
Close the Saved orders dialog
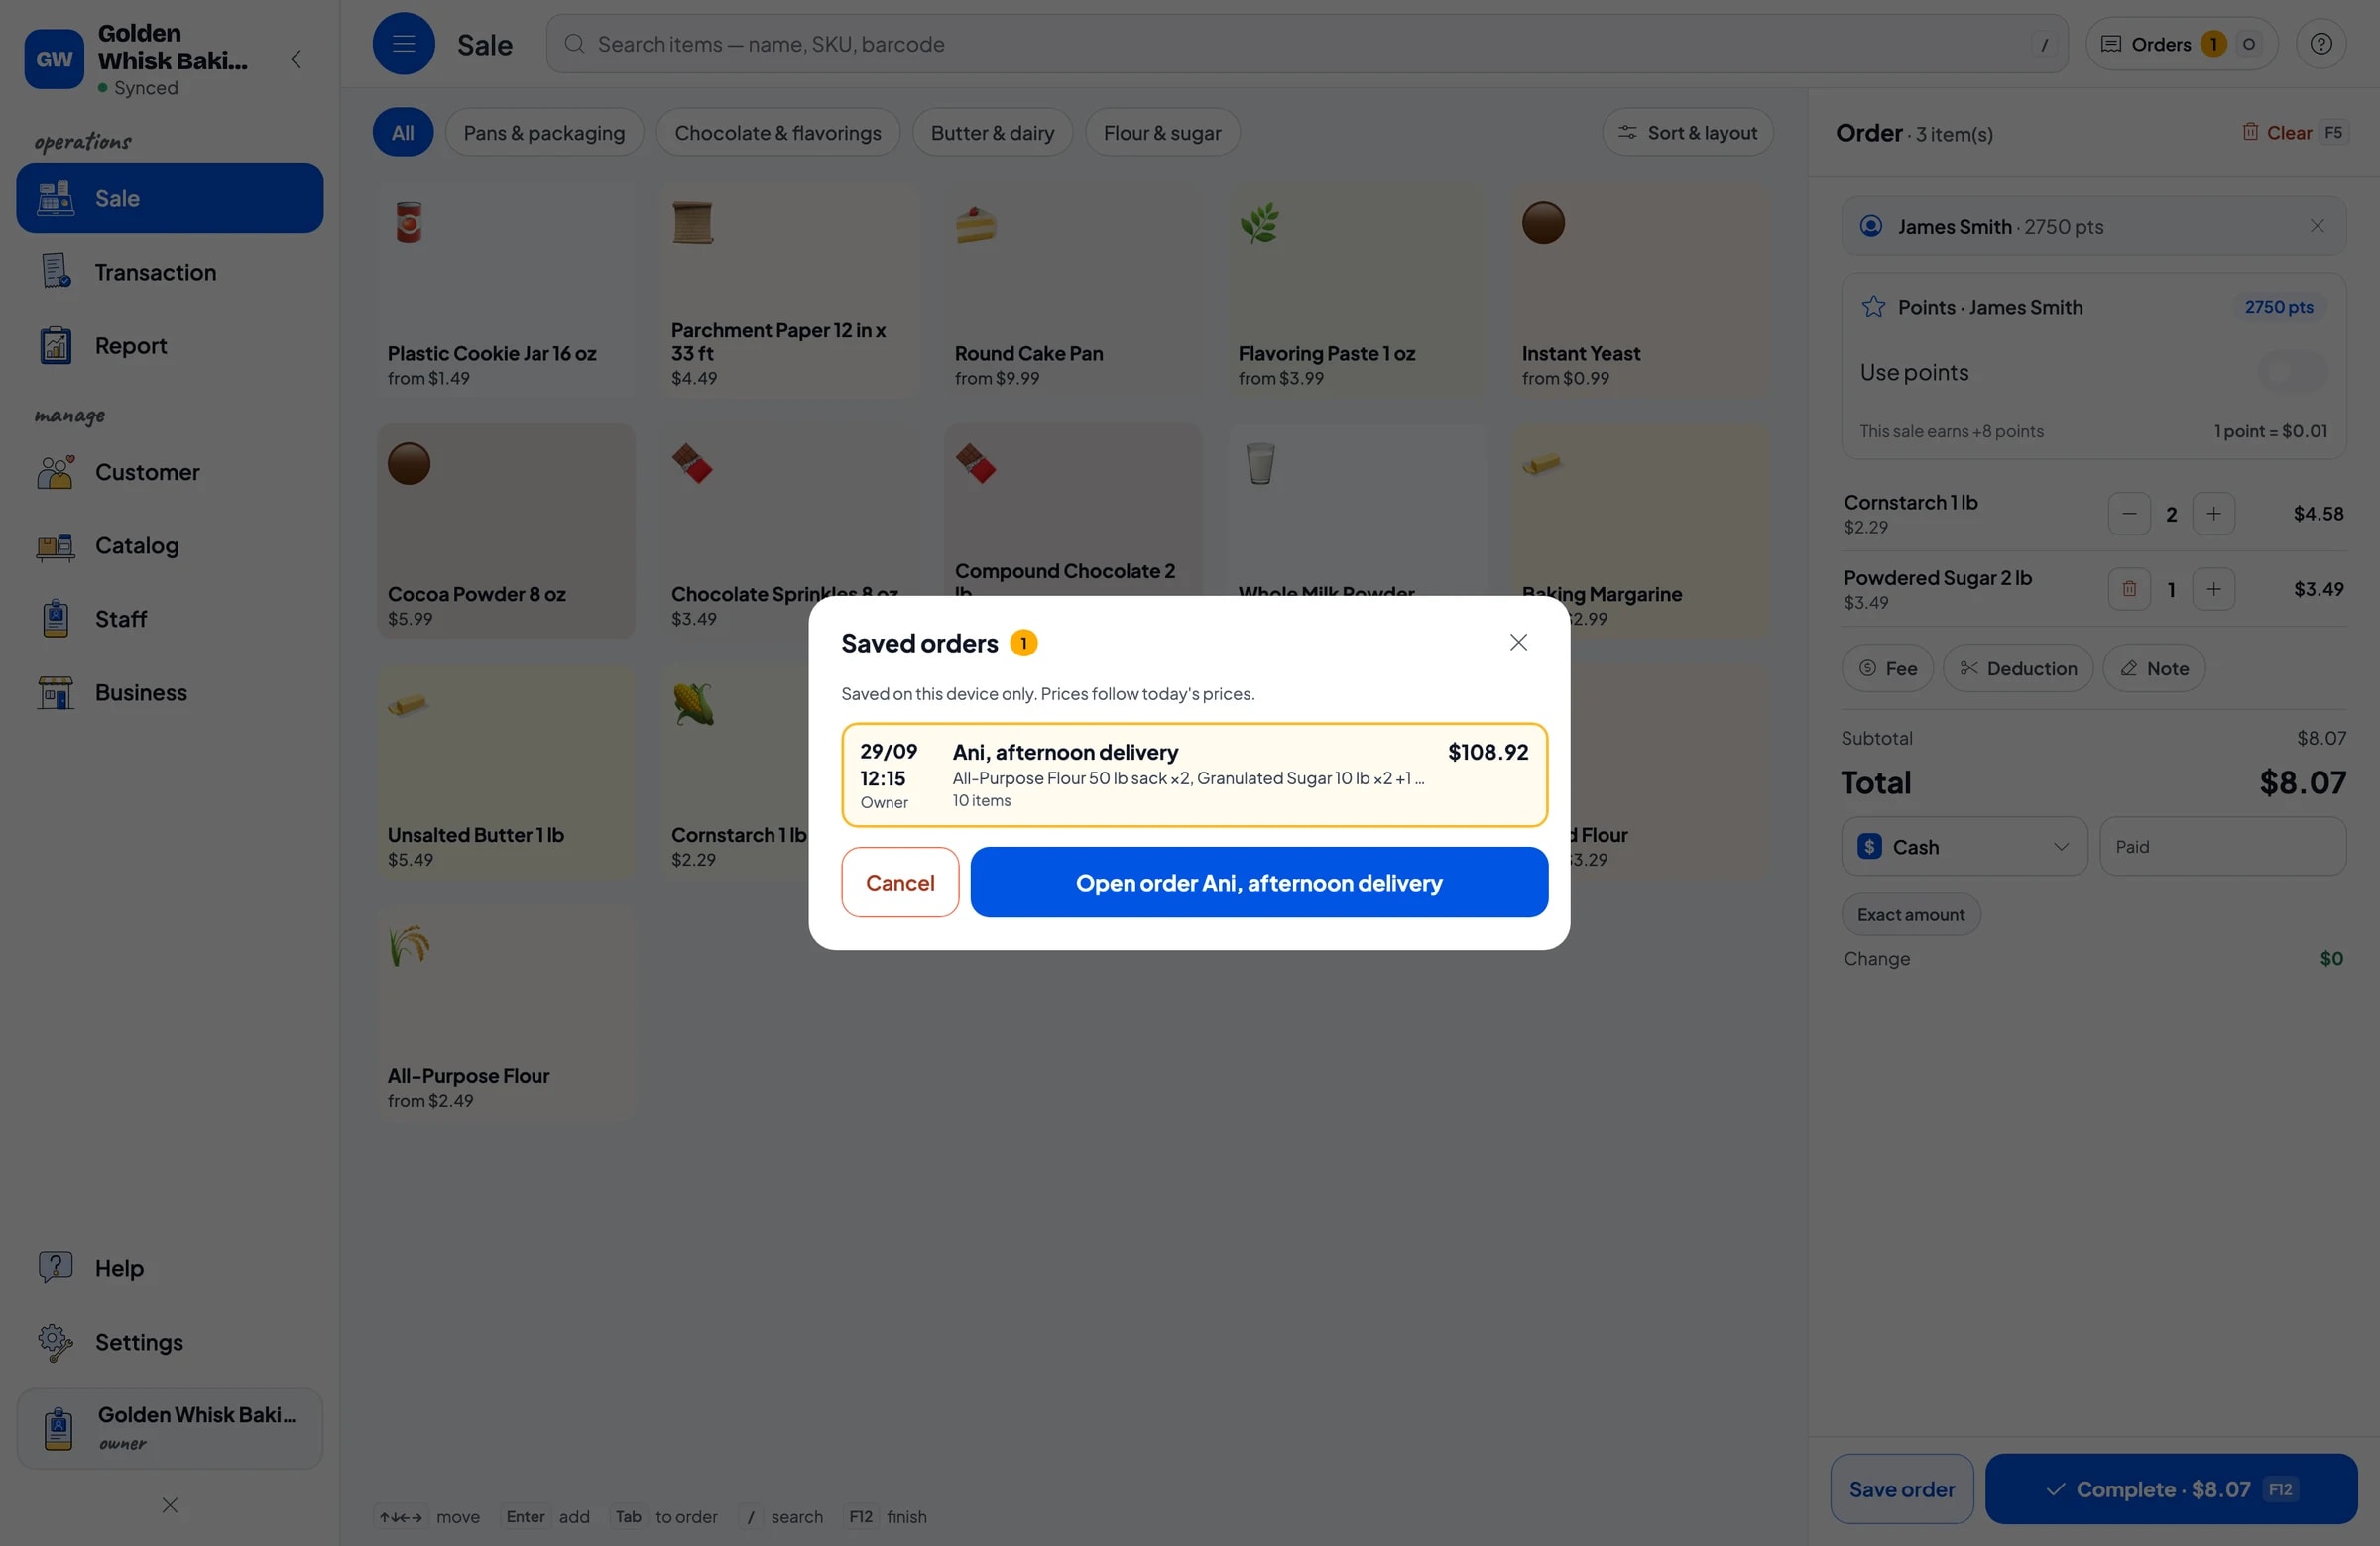coord(1518,642)
